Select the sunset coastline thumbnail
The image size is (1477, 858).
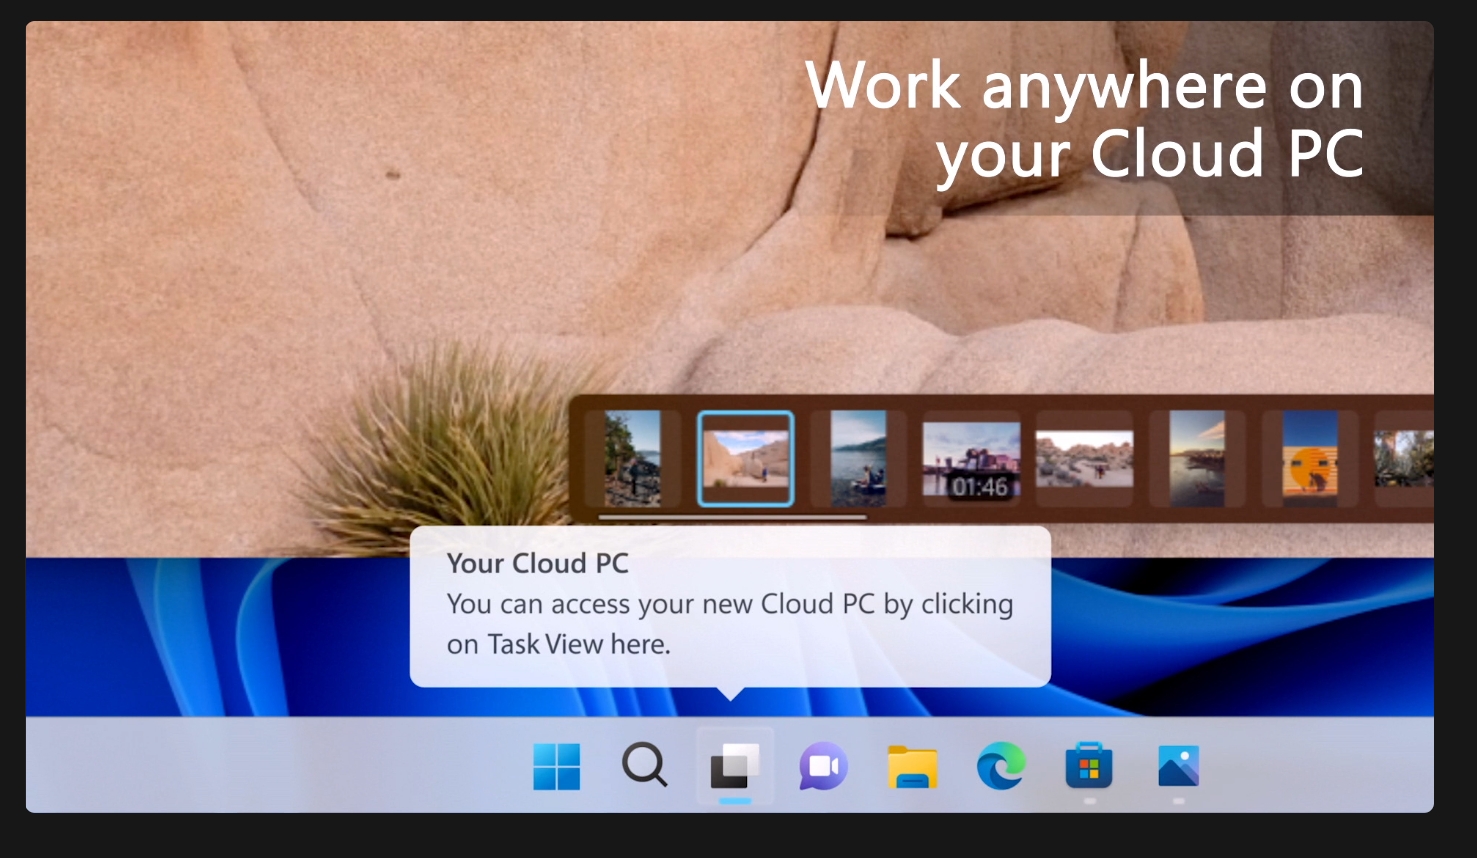pos(1197,459)
